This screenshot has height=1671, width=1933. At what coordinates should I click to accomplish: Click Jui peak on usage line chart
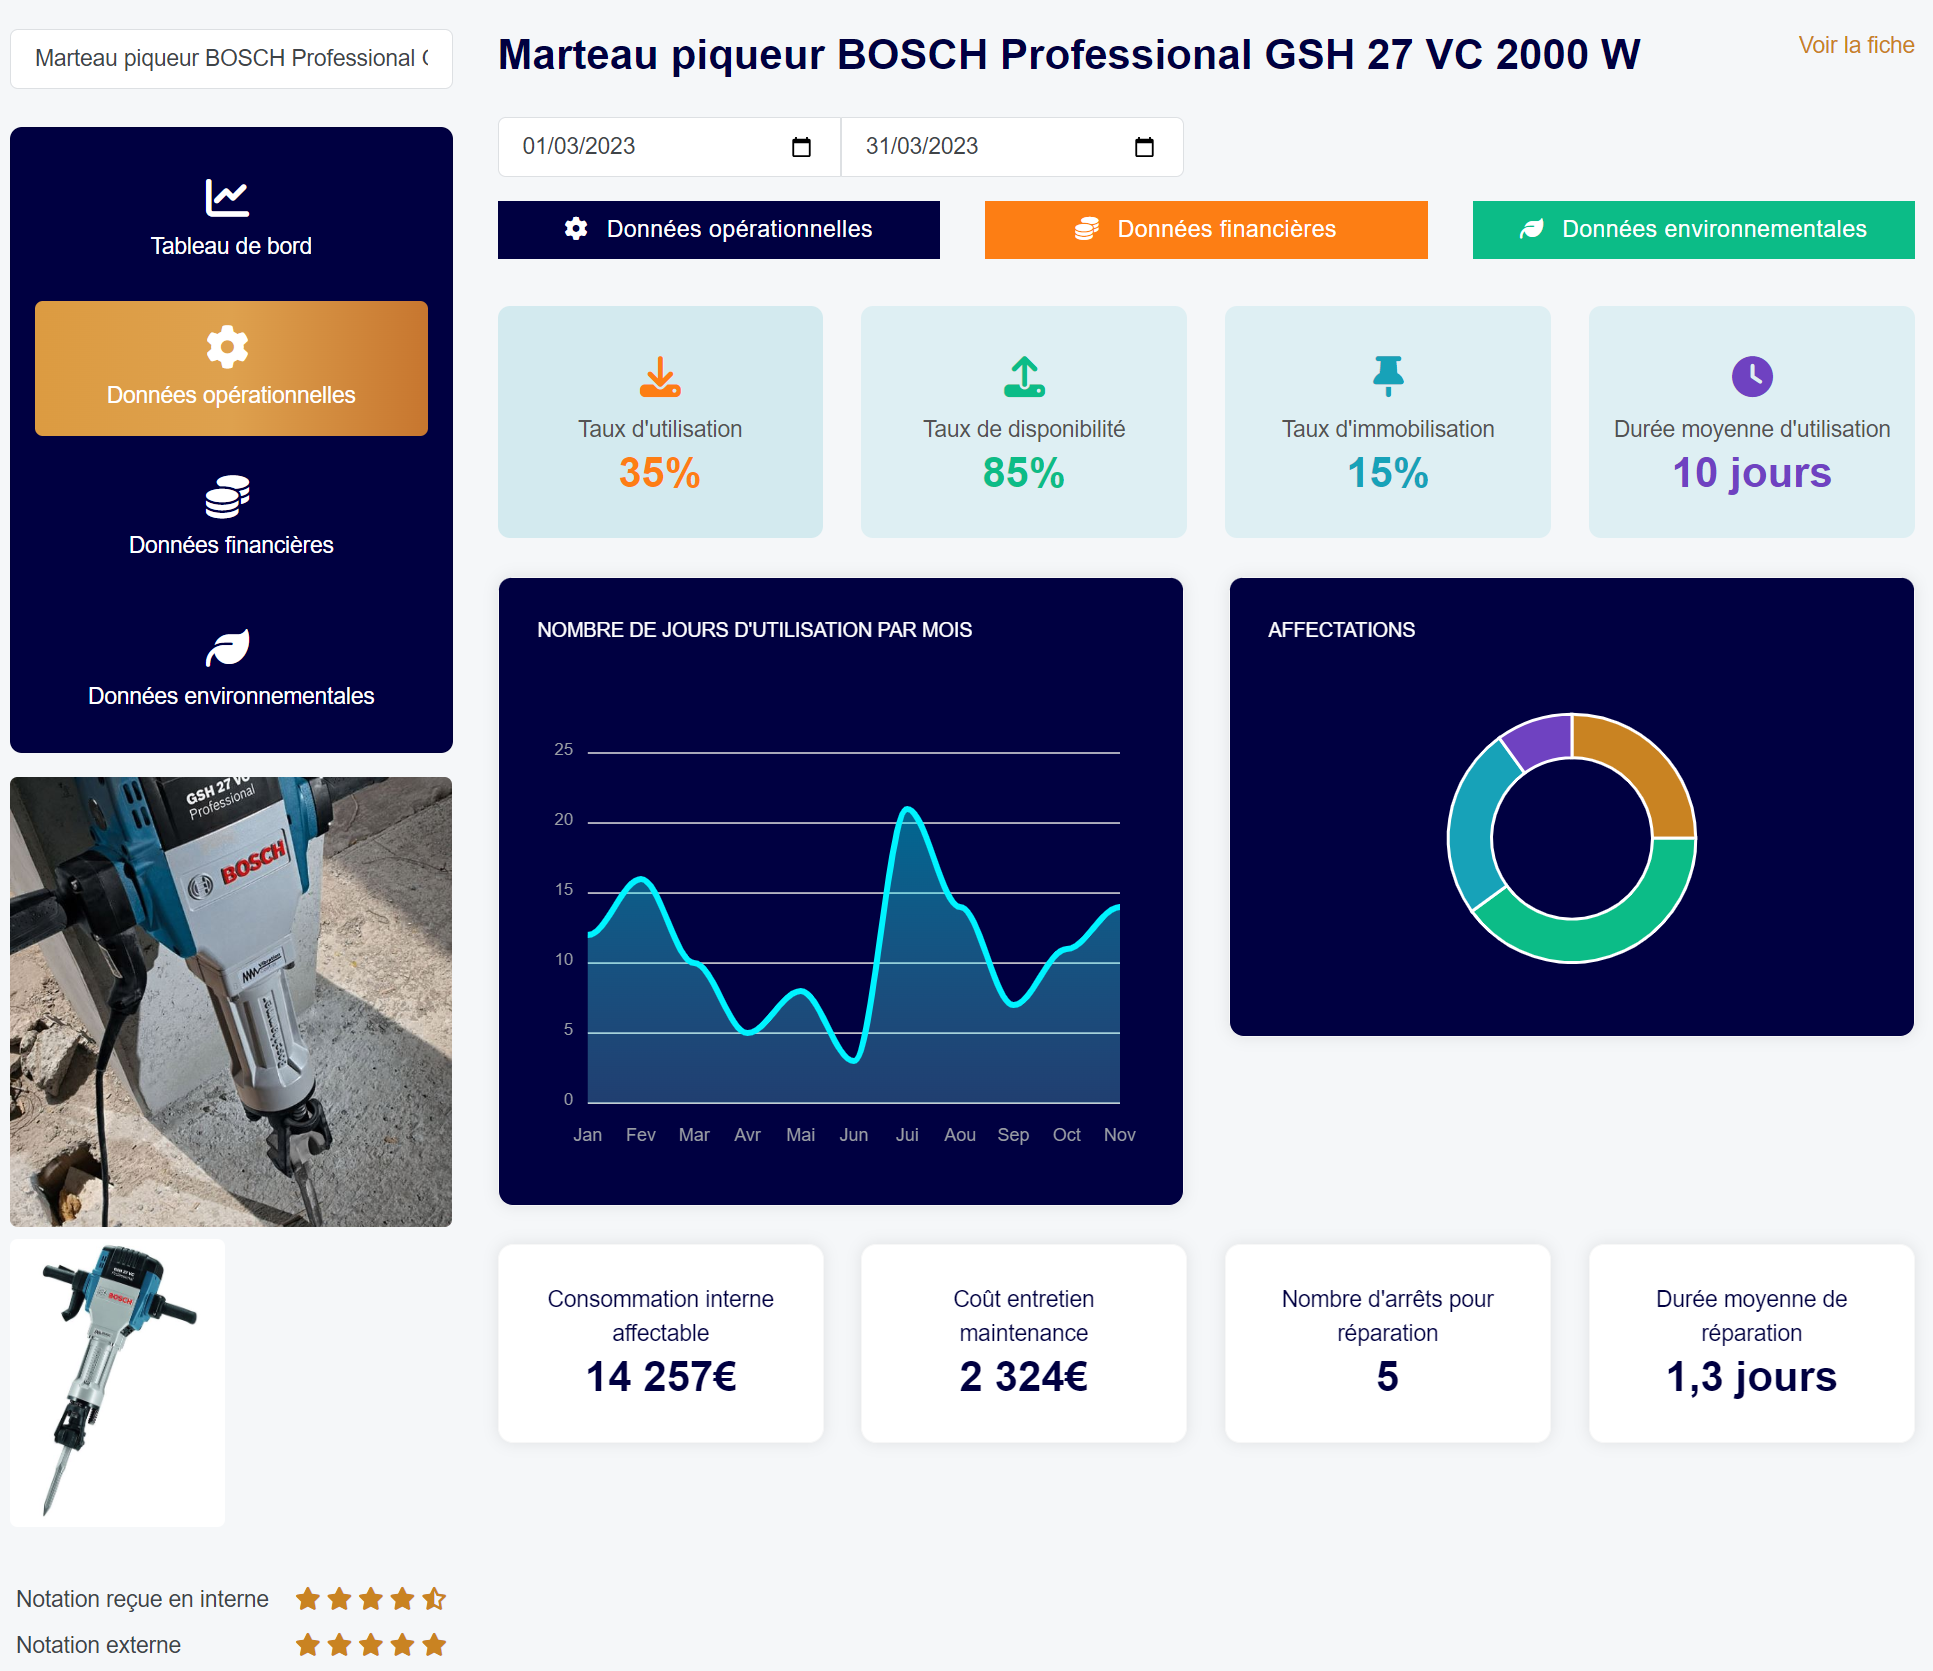[x=907, y=808]
